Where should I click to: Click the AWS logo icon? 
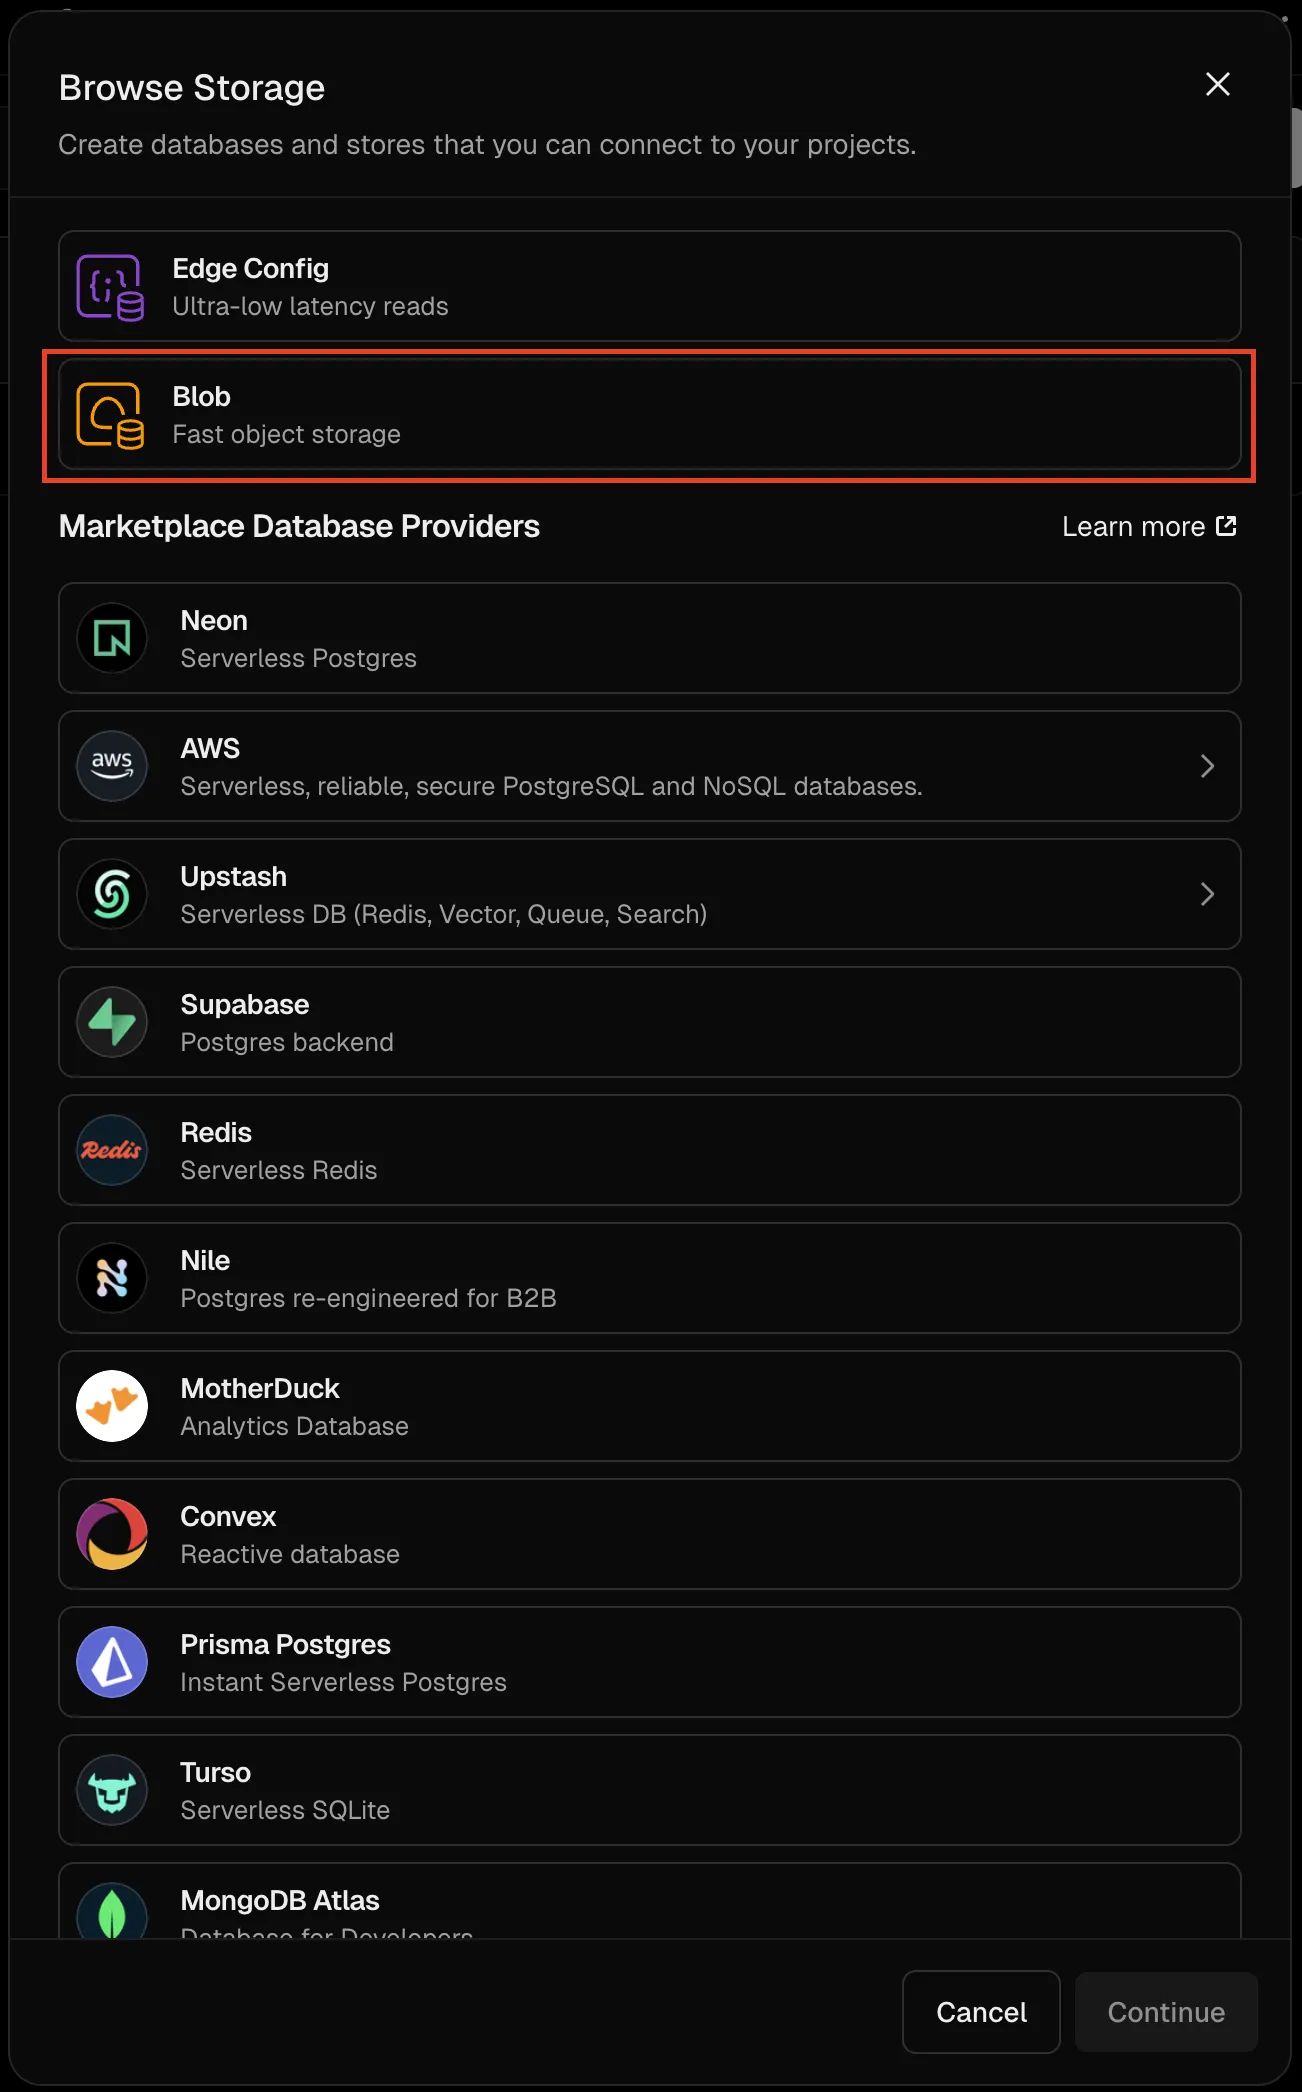click(112, 766)
